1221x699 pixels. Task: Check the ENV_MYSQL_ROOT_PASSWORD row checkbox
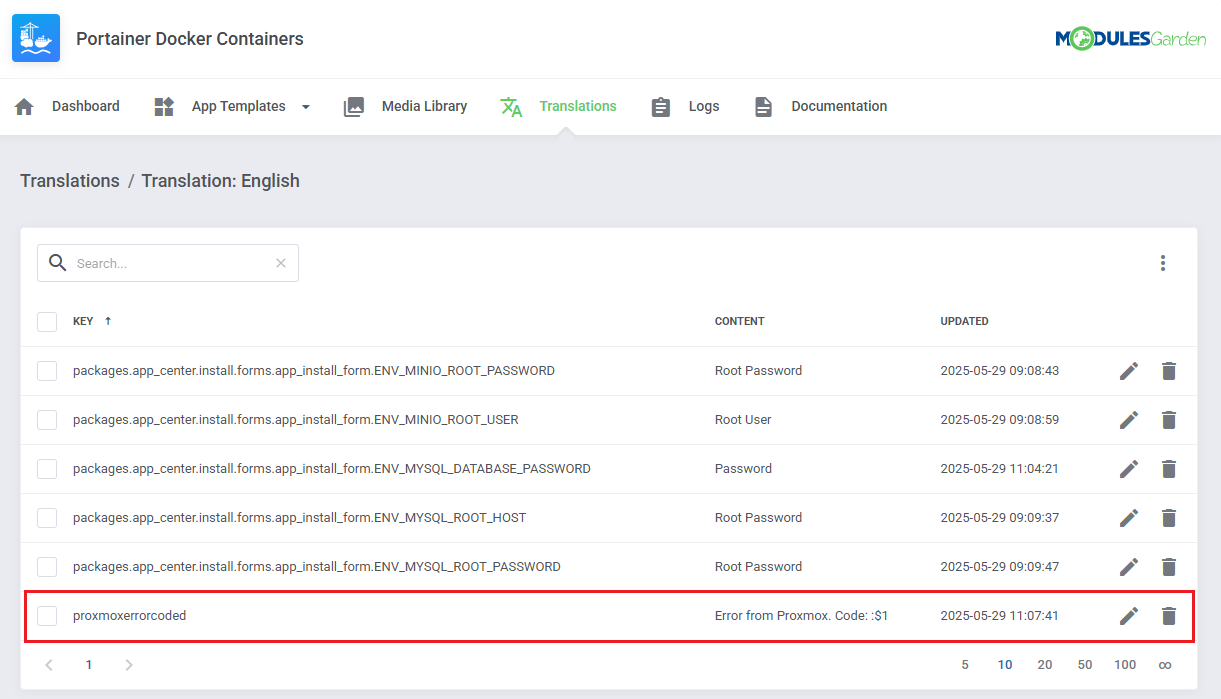click(47, 567)
